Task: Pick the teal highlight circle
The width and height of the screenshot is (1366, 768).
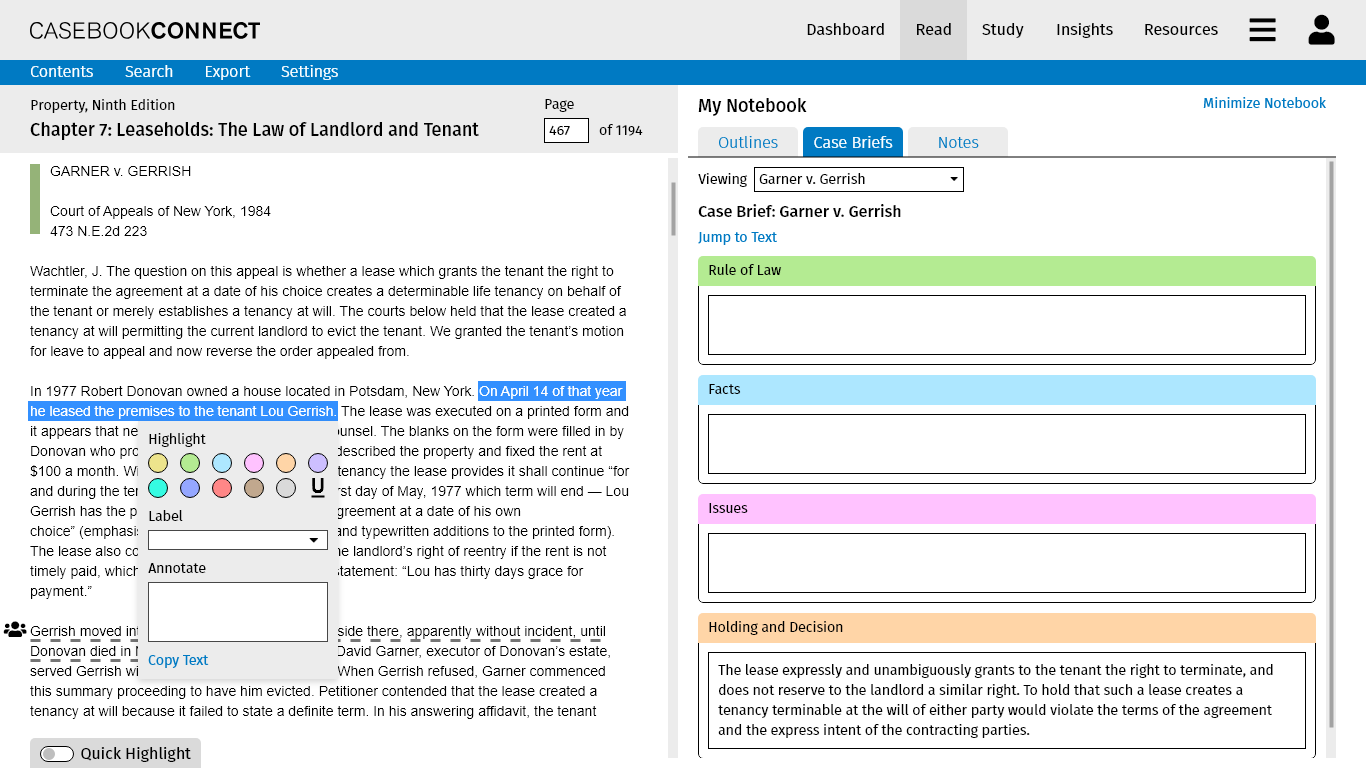Action: click(x=158, y=488)
